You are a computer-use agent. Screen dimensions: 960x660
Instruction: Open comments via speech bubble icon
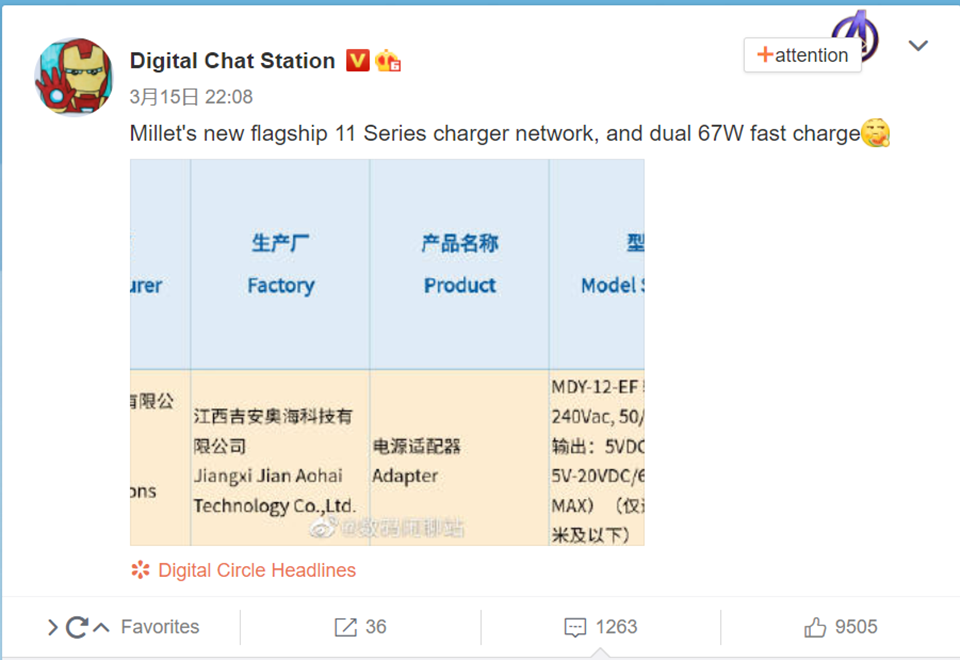point(575,628)
